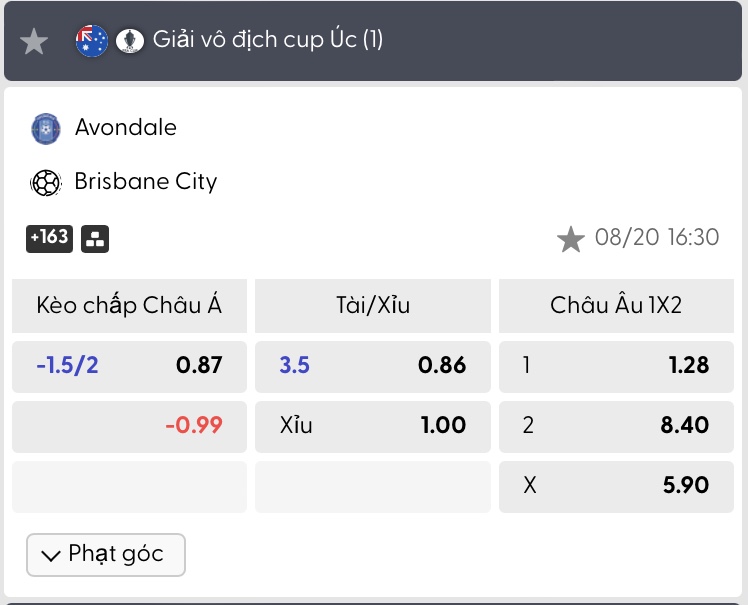Bet handicap -1.5/2 at odds 0.87
748x605 pixels.
pyautogui.click(x=129, y=366)
